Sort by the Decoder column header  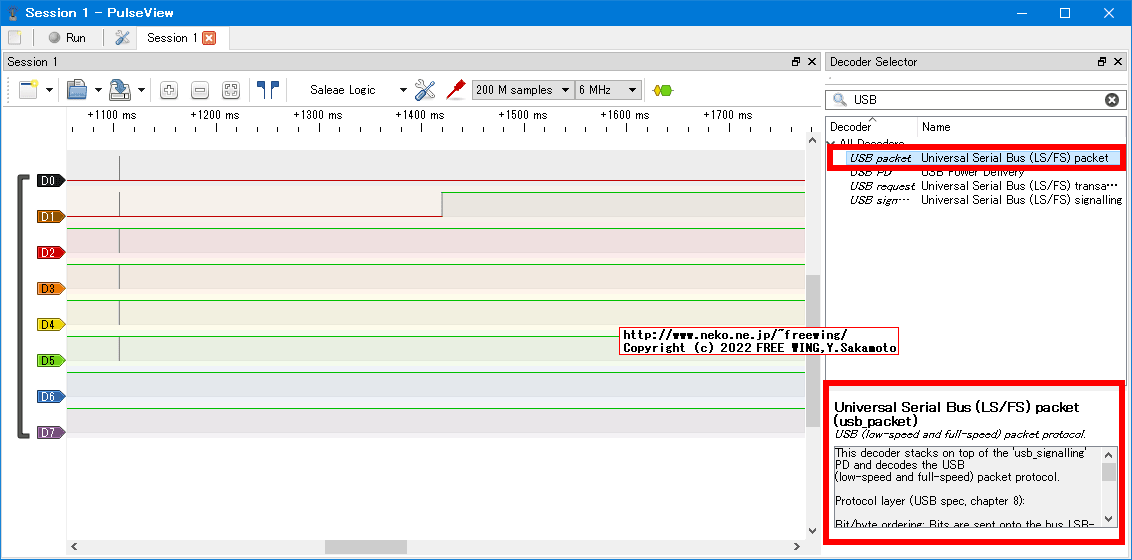[x=871, y=127]
